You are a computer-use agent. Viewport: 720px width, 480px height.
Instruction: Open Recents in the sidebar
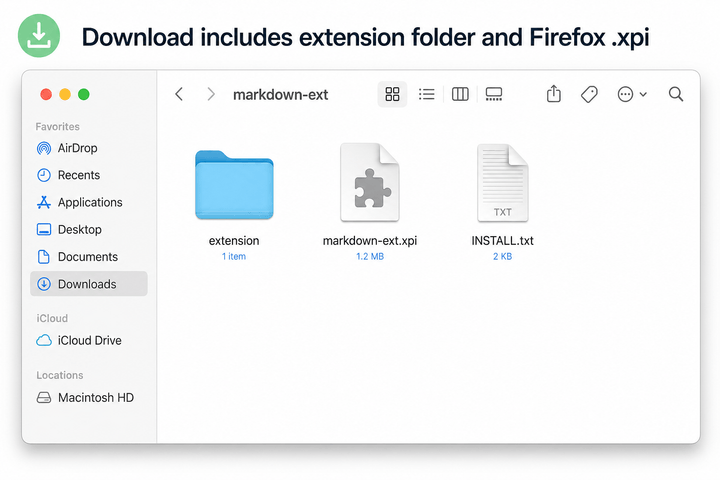(89, 175)
